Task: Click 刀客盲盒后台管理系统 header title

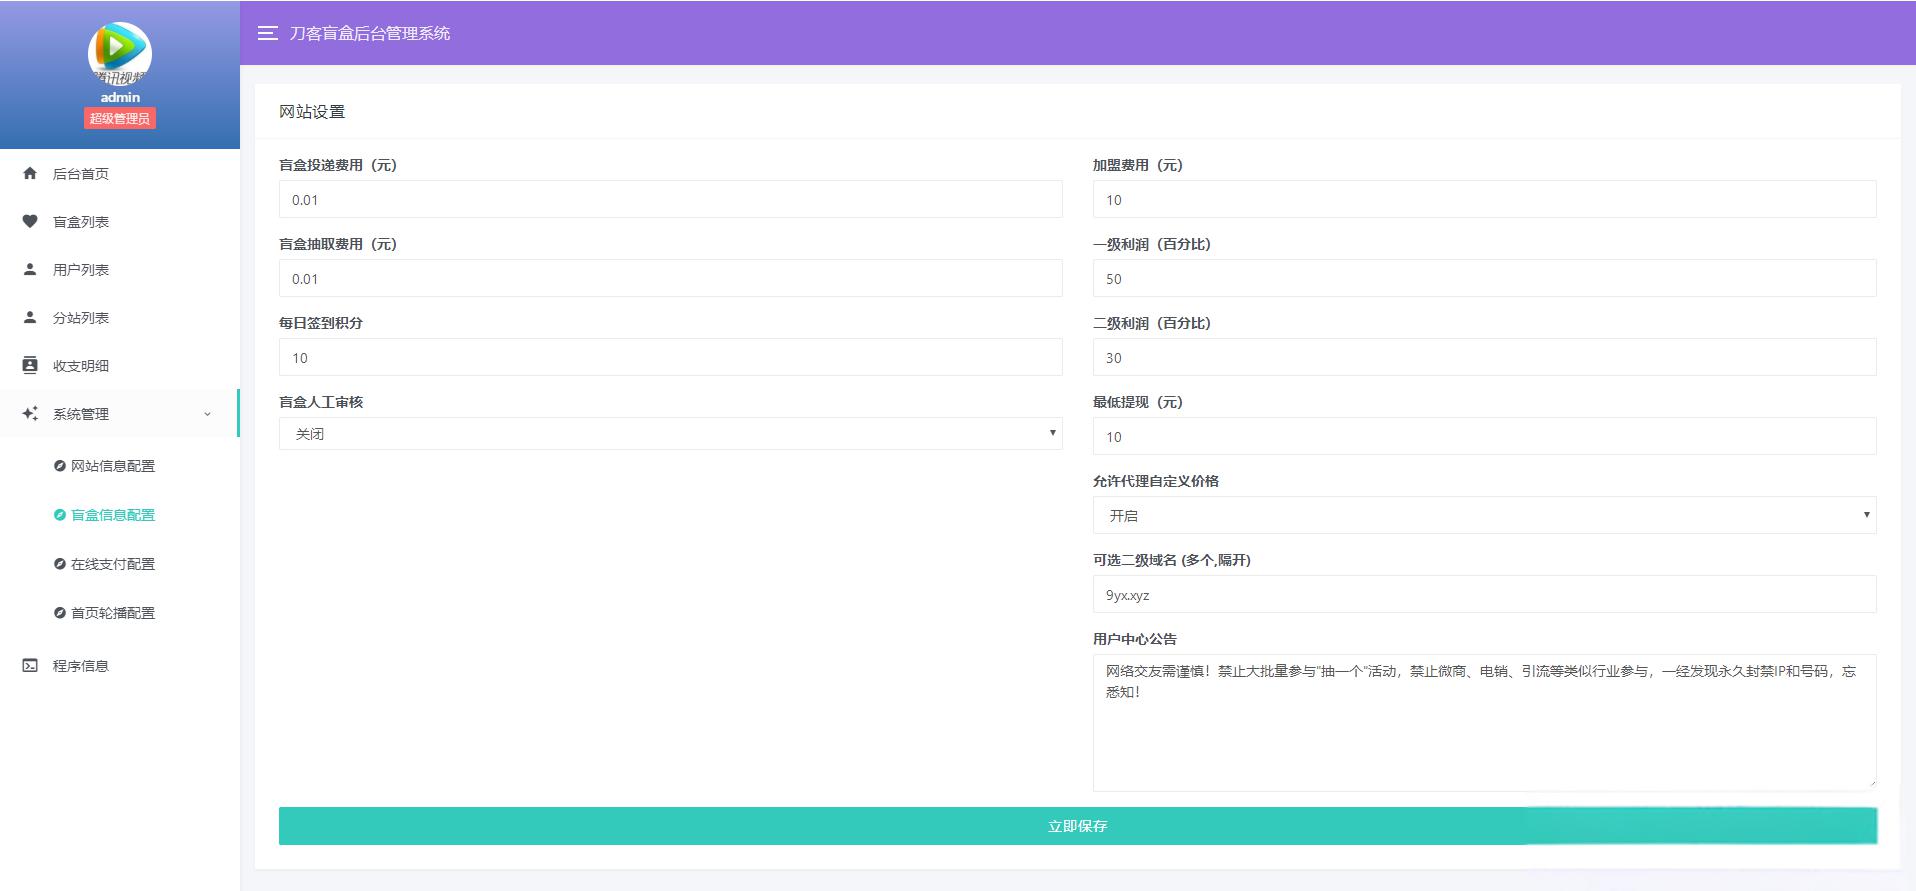Action: 370,33
